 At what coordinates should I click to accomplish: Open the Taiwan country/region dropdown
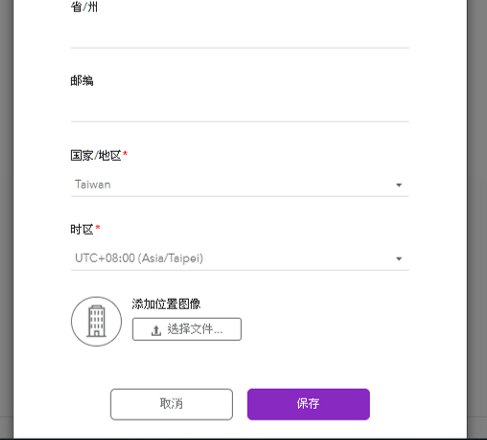(240, 185)
